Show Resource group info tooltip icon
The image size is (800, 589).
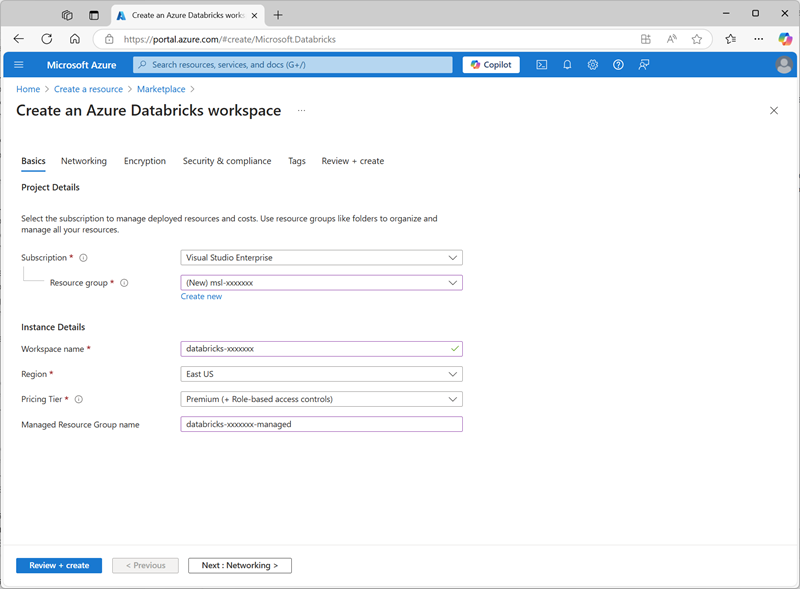pyautogui.click(x=124, y=283)
